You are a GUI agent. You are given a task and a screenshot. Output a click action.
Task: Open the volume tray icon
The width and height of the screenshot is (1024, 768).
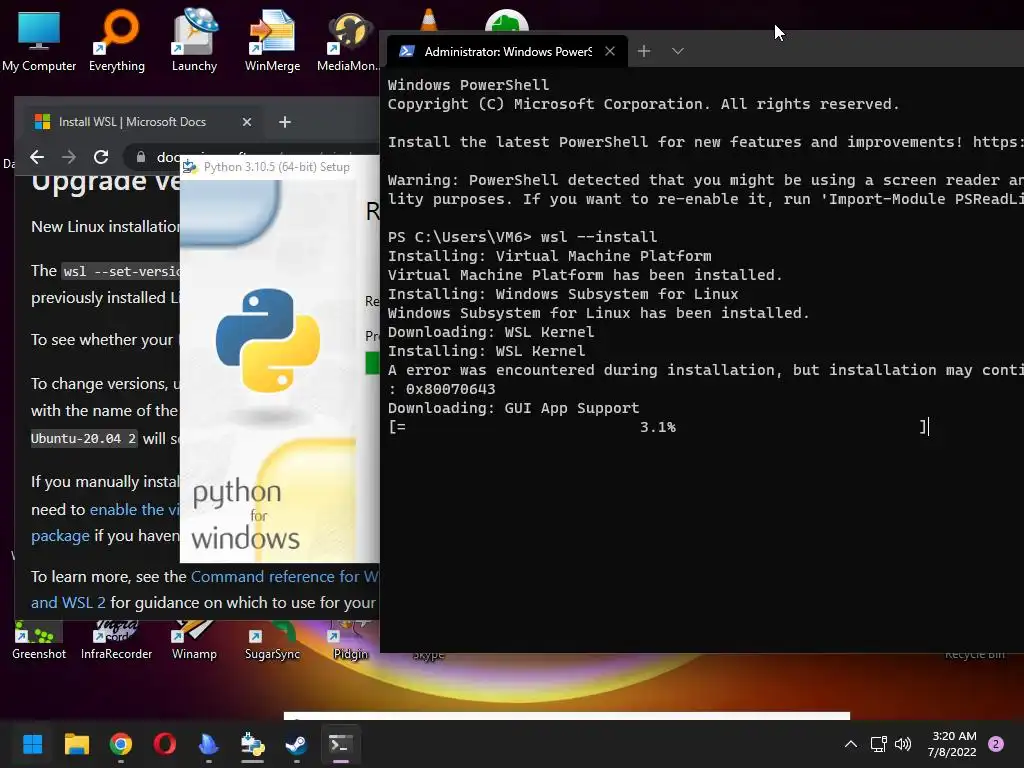click(x=903, y=744)
